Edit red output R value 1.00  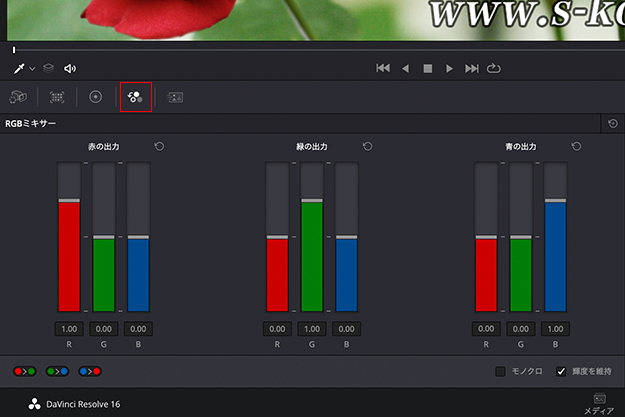69,329
